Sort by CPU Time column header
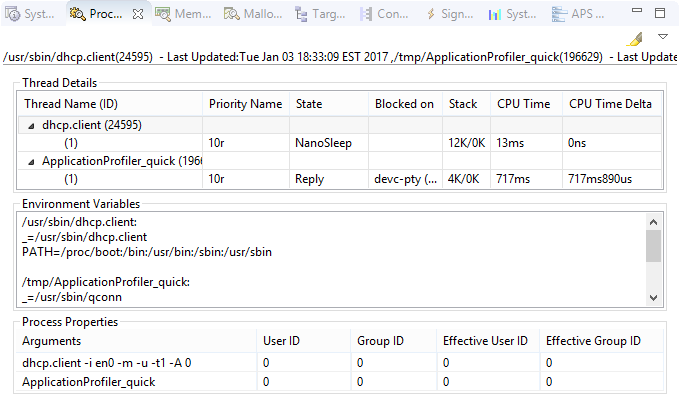Screen dimensions: 680x402 point(523,104)
